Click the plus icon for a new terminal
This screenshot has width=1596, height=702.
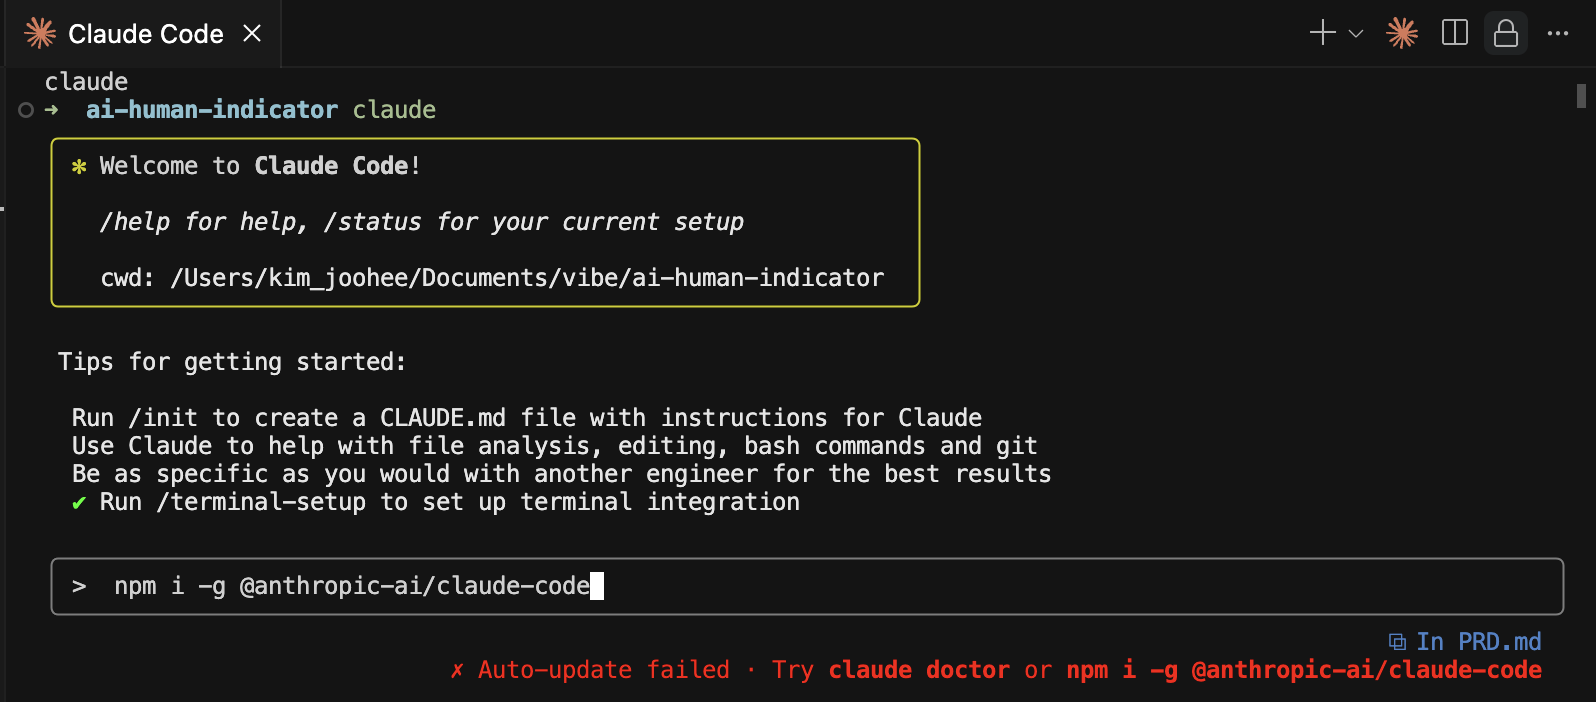point(1322,33)
